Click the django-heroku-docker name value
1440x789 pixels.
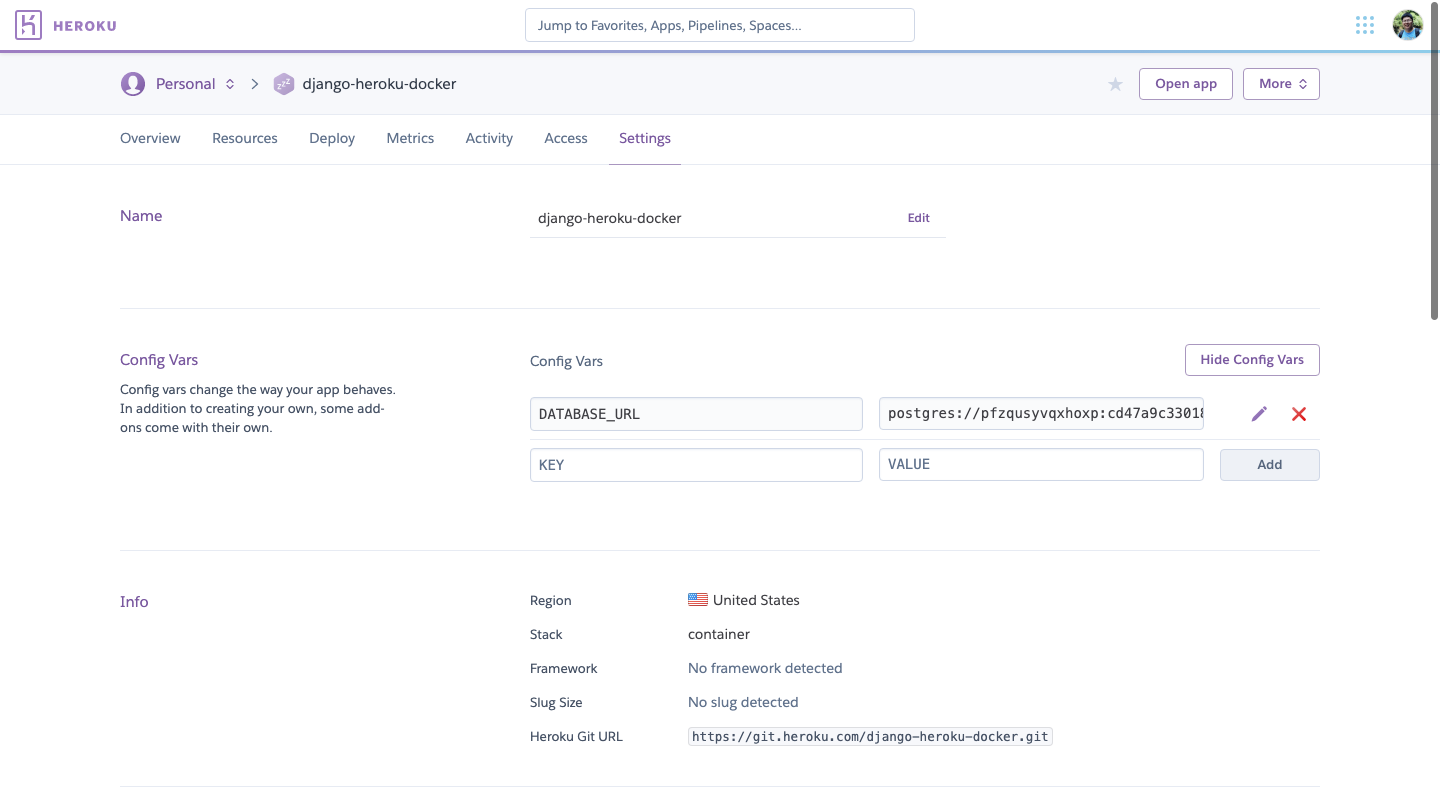click(610, 218)
